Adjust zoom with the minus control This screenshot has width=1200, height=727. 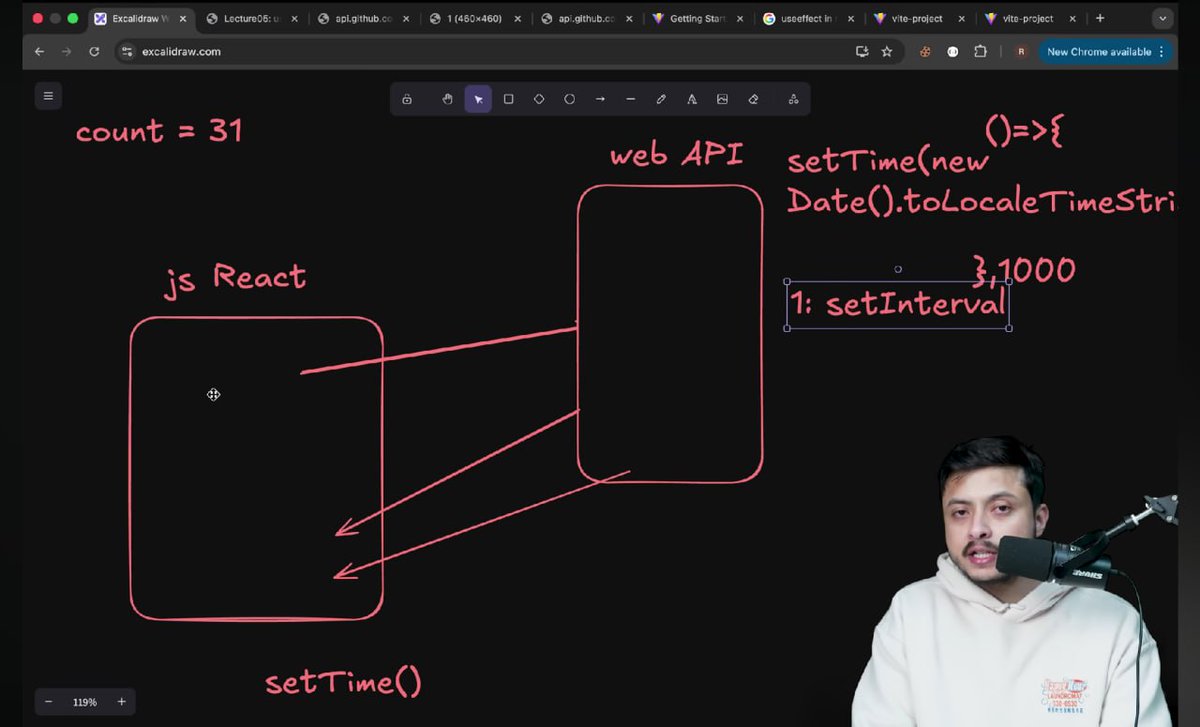click(48, 701)
